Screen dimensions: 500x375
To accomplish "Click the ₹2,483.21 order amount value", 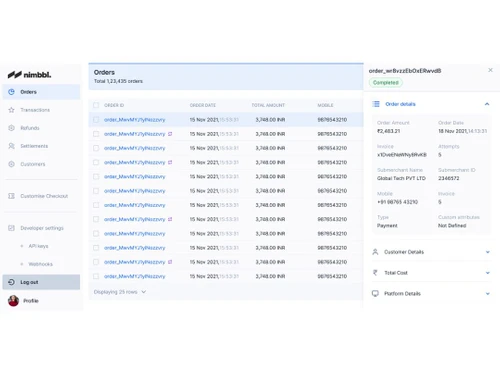I will (388, 131).
